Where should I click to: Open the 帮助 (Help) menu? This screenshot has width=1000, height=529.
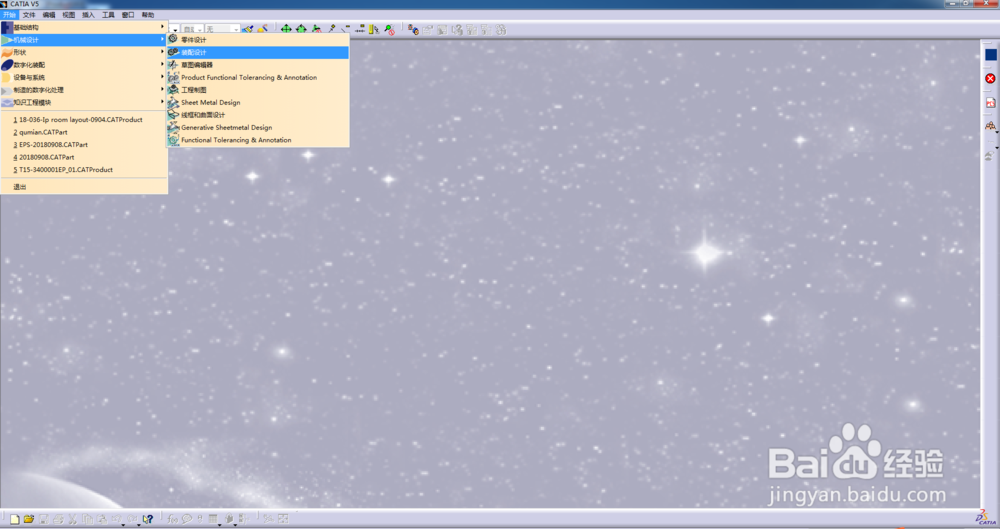147,15
